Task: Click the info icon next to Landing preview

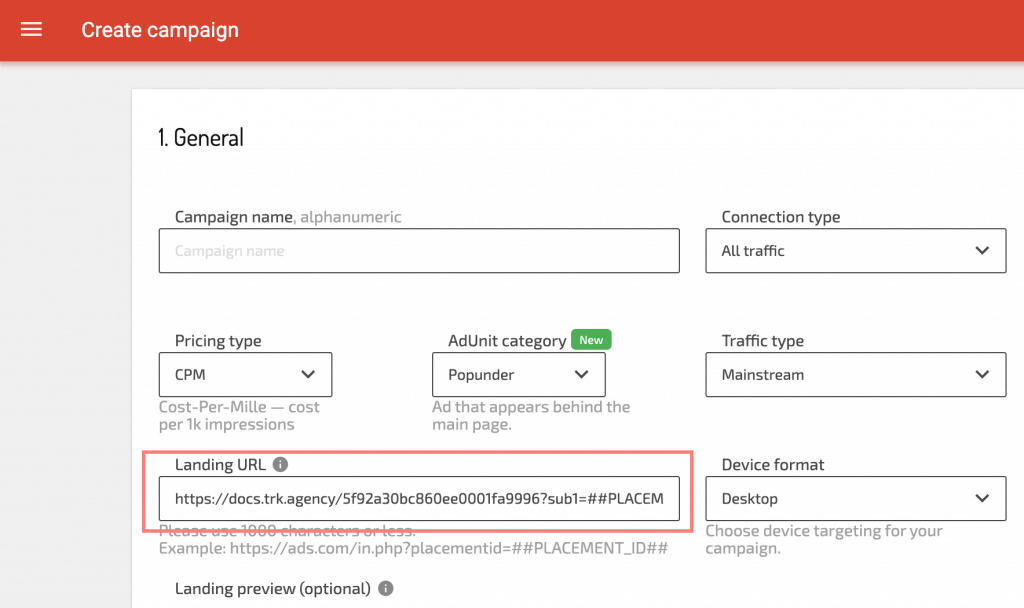Action: [x=384, y=589]
